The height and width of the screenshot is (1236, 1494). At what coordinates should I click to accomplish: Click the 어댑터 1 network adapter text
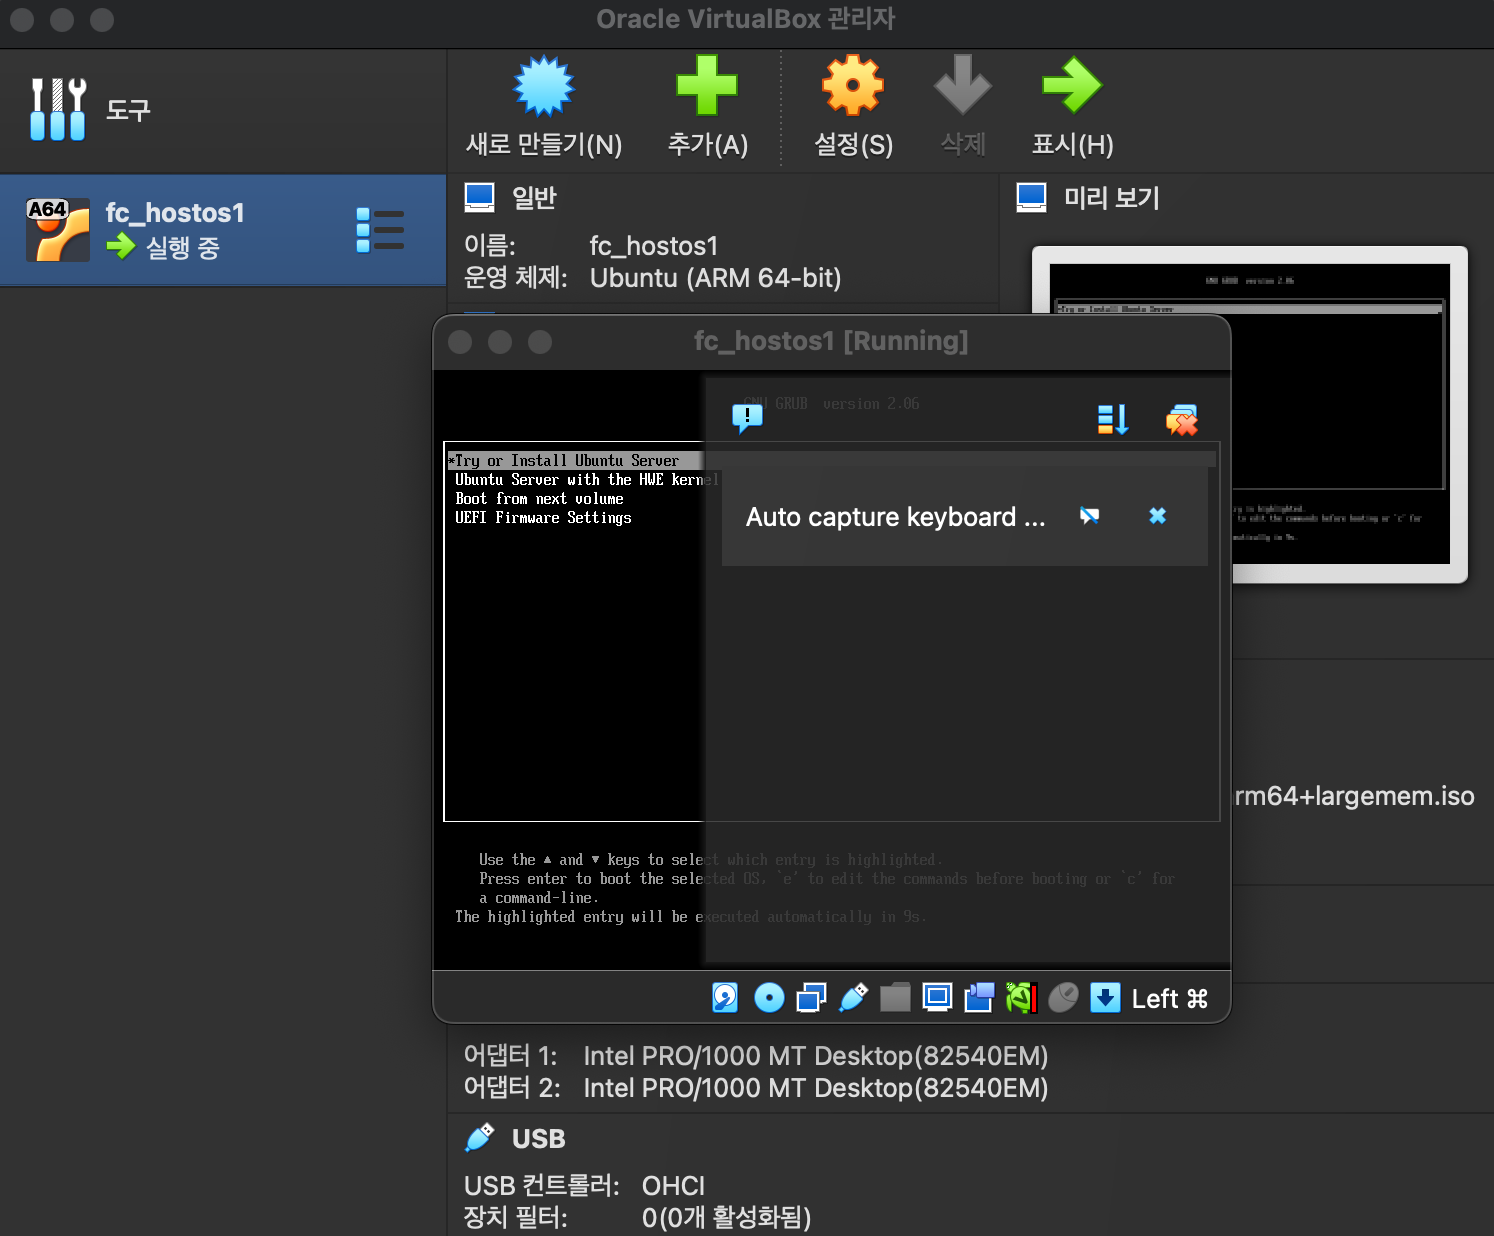[x=756, y=1056]
